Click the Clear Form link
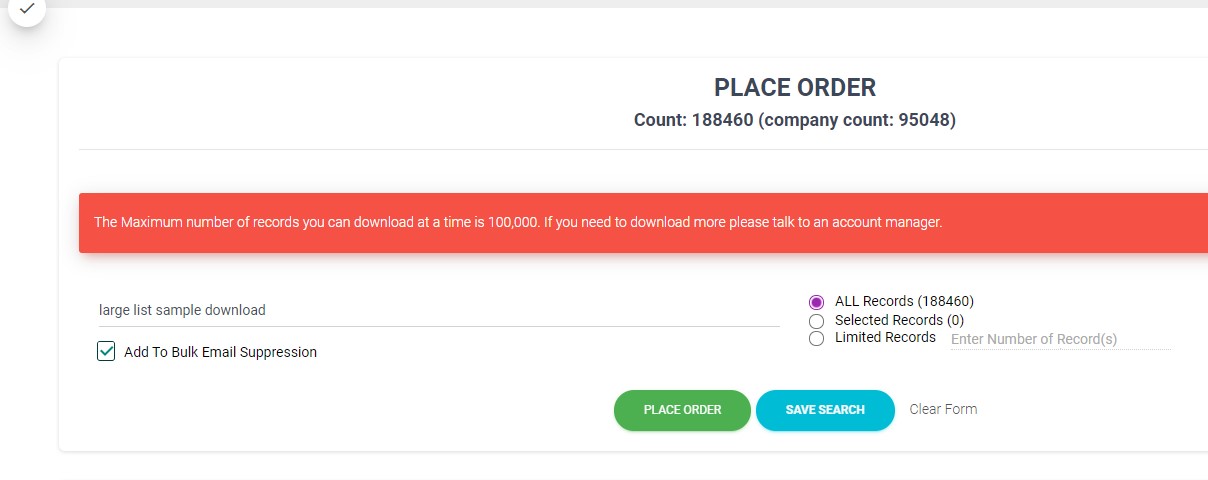This screenshot has height=480, width=1208. click(x=943, y=409)
